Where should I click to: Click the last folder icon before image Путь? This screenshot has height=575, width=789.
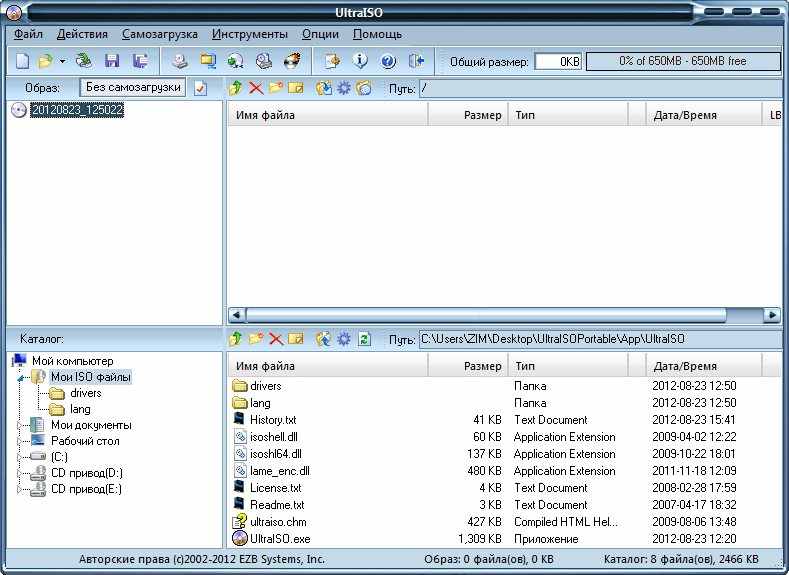click(x=364, y=88)
